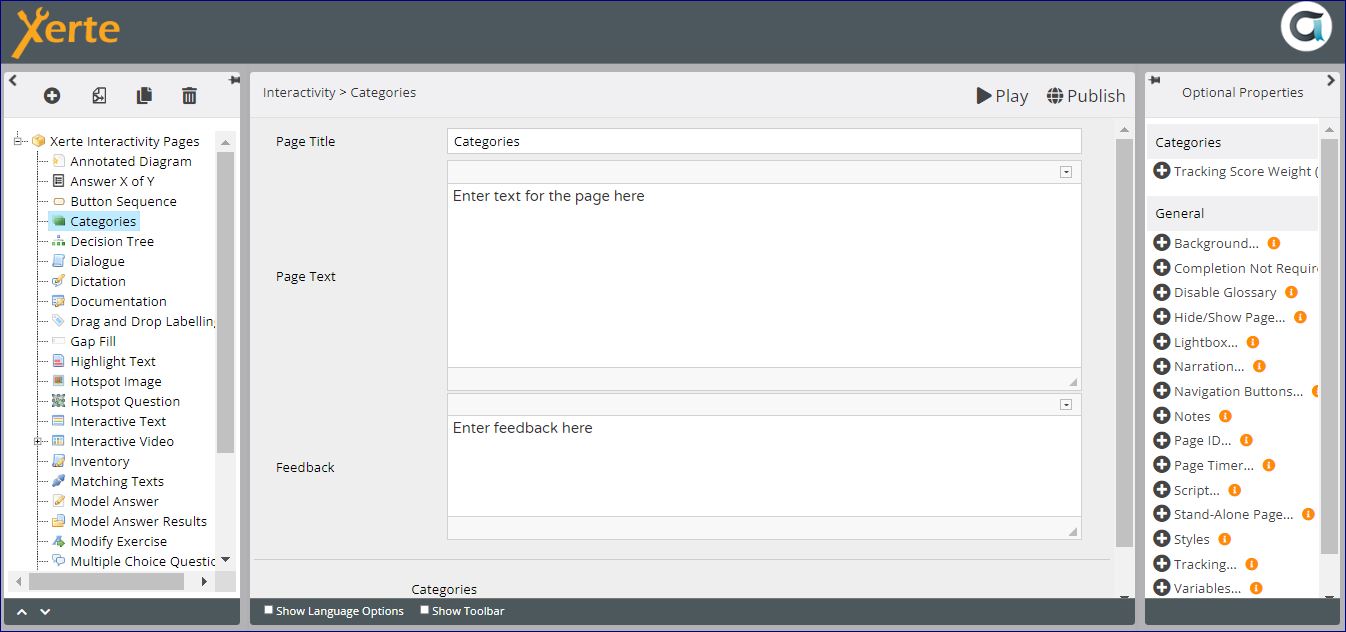The width and height of the screenshot is (1346, 632).
Task: Toggle the Show Toolbar checkbox
Action: click(x=425, y=610)
